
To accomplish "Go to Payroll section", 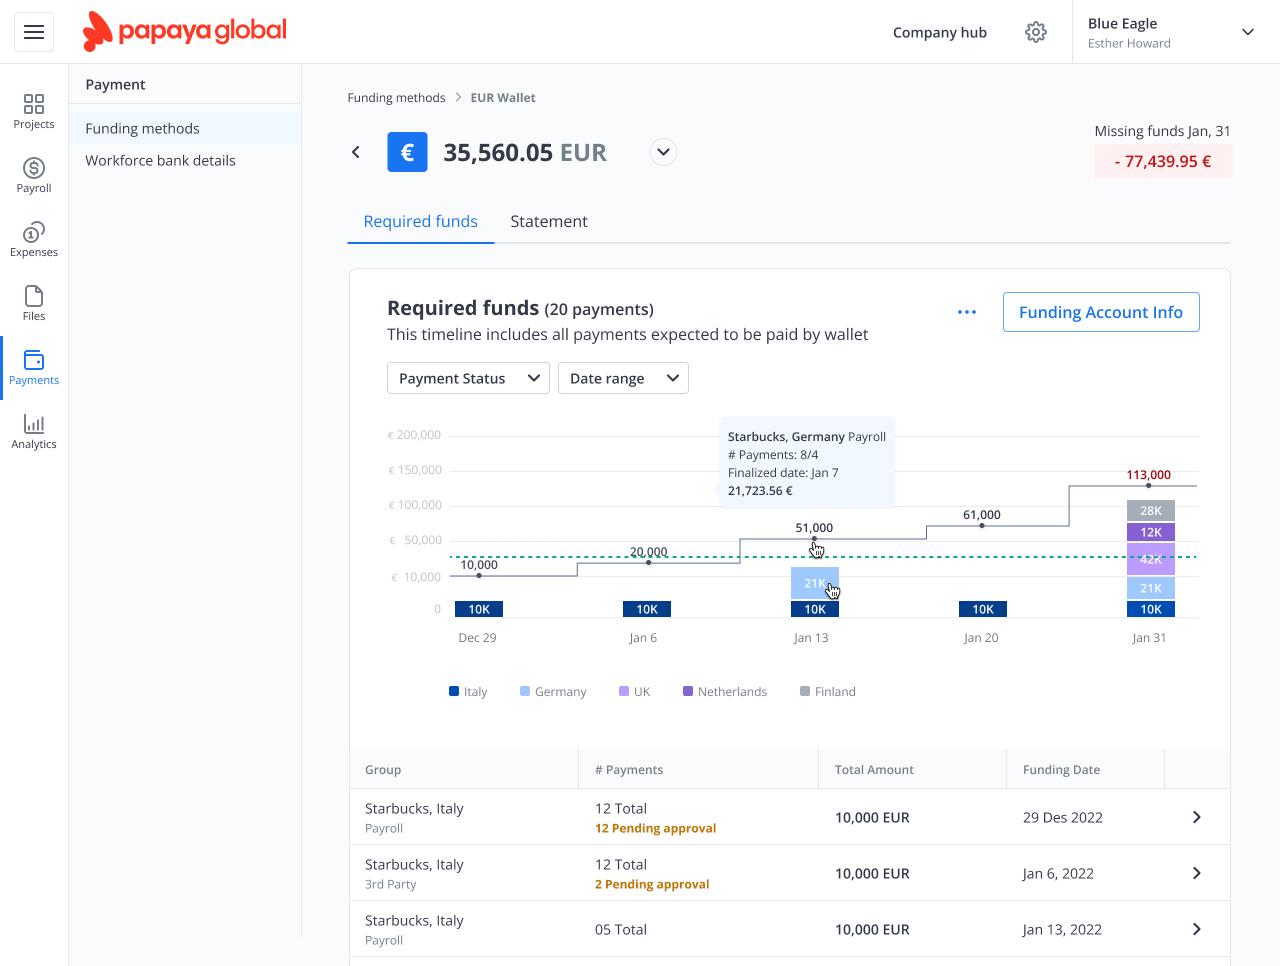I will [34, 175].
